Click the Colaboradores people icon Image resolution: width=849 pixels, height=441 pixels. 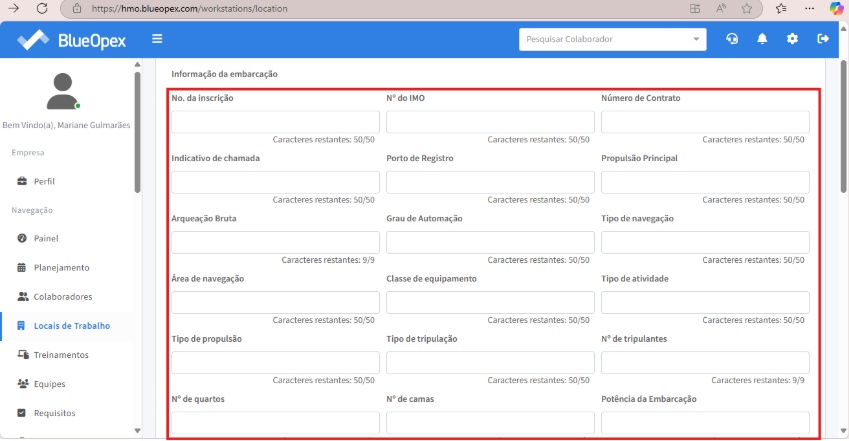coord(23,296)
